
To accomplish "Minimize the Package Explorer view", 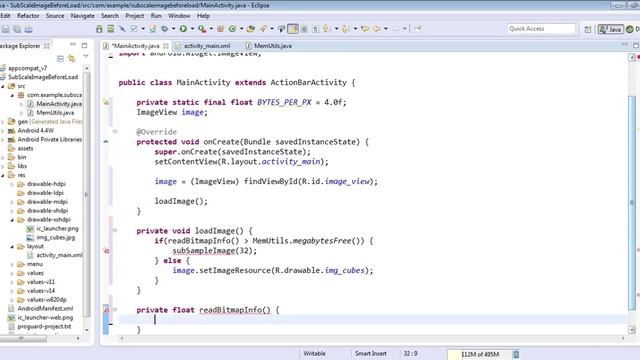I will [x=73, y=45].
